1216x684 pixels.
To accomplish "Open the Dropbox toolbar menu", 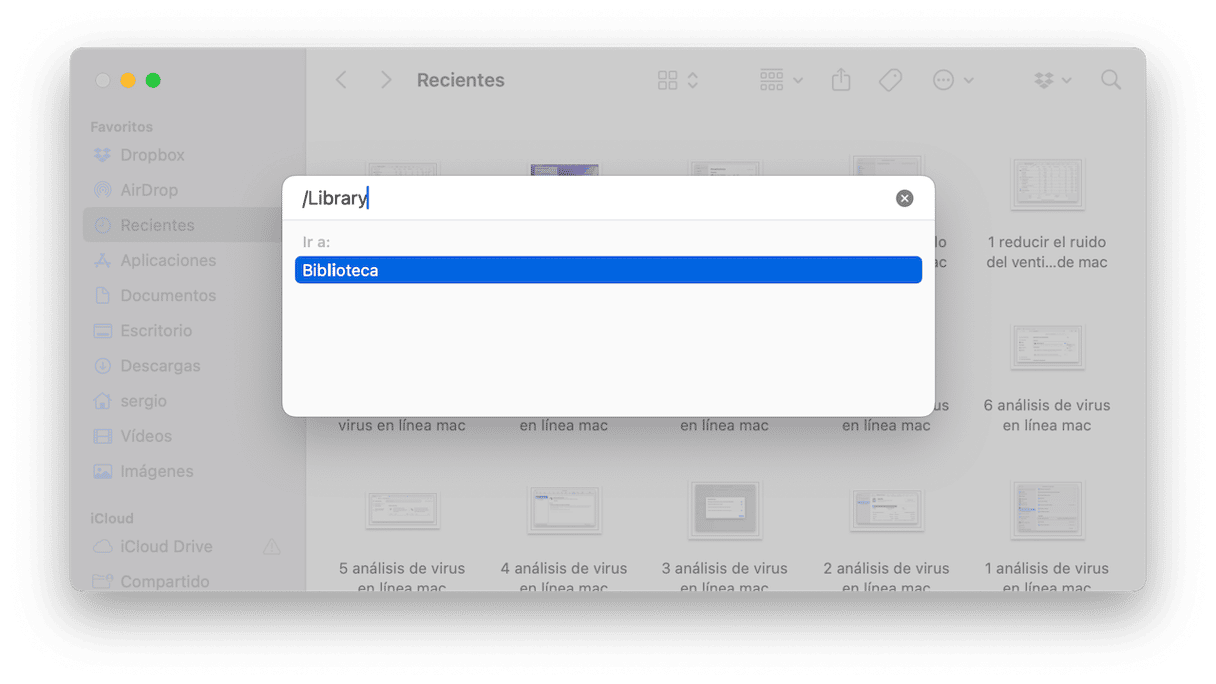I will [x=1052, y=80].
